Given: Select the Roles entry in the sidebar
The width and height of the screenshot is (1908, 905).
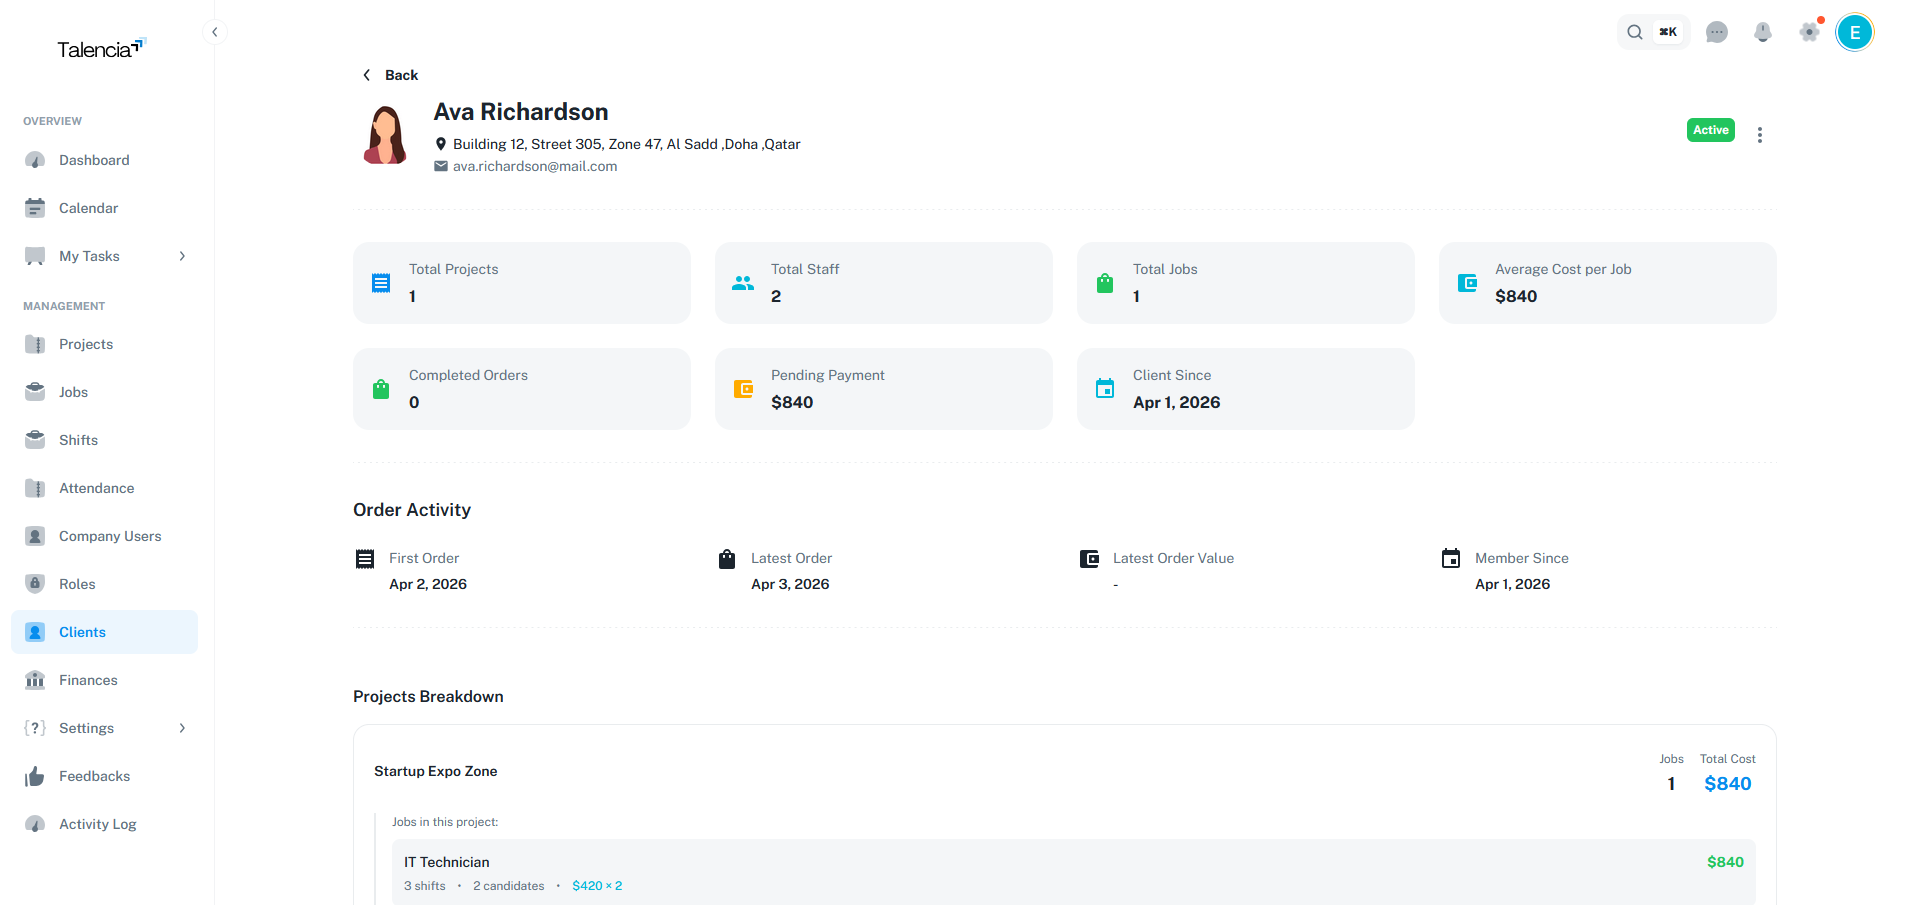Looking at the screenshot, I should point(75,583).
